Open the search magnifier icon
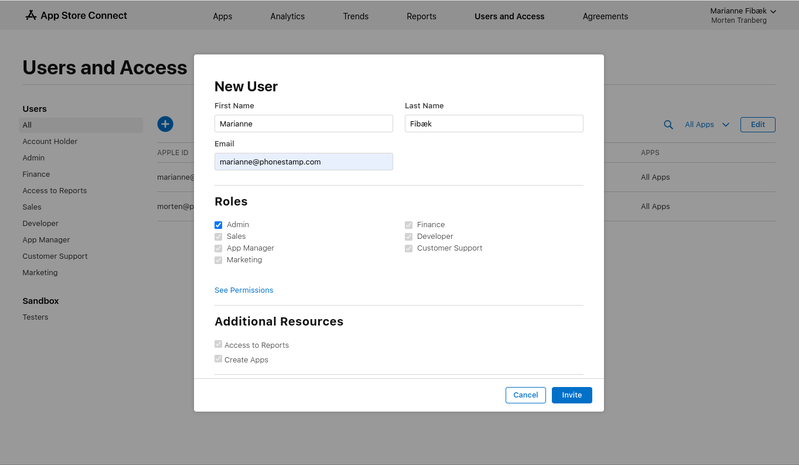Screen dimensions: 799x465 pyautogui.click(x=668, y=125)
